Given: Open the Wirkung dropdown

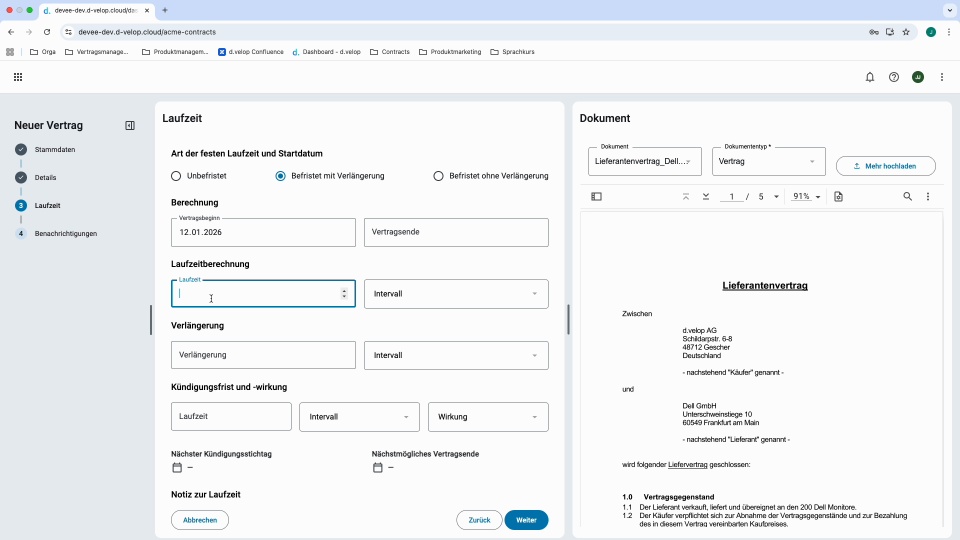Looking at the screenshot, I should (x=488, y=417).
